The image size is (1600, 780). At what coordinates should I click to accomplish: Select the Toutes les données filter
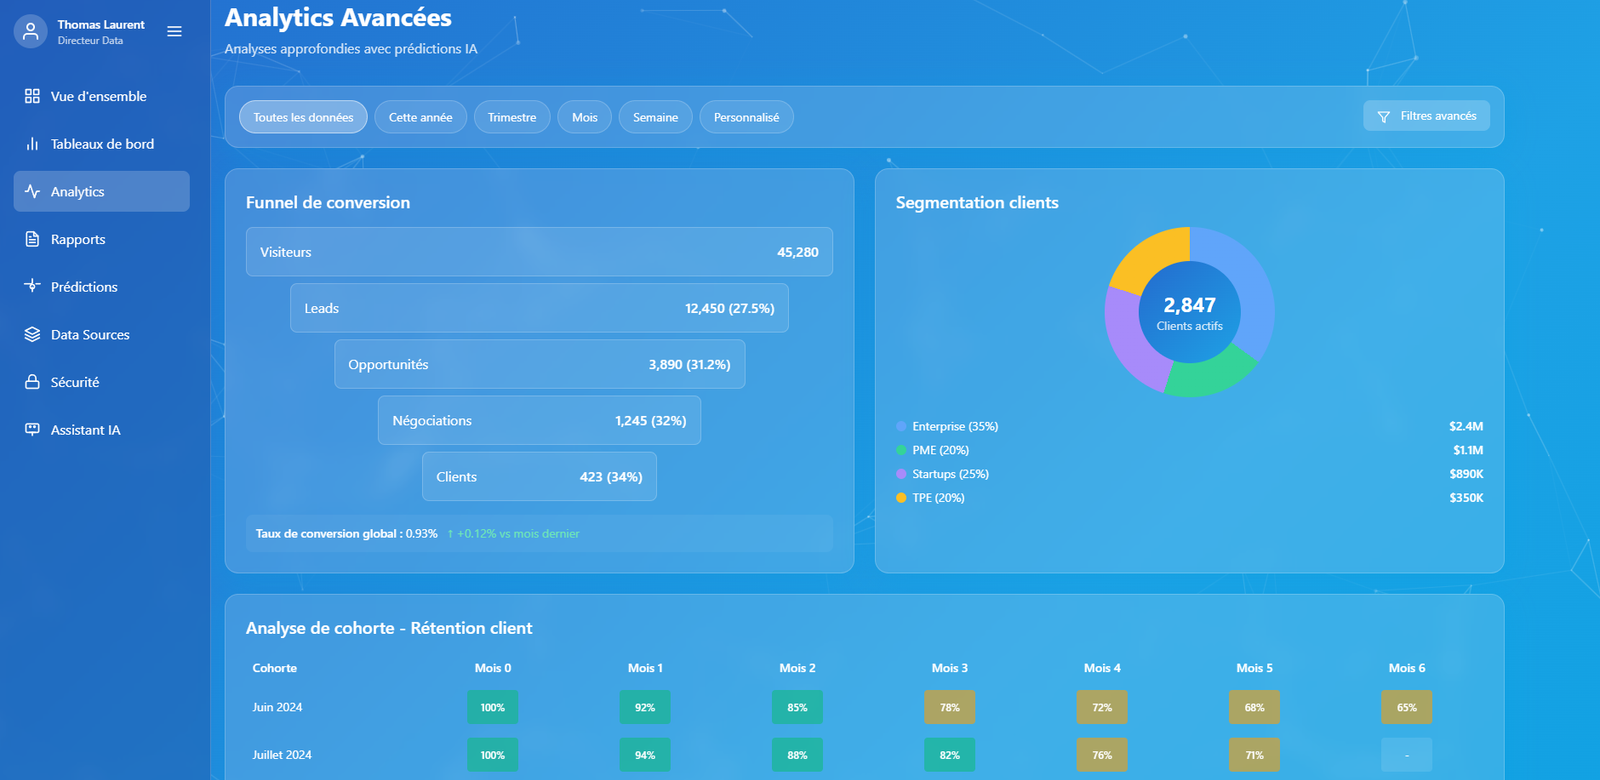(x=303, y=117)
